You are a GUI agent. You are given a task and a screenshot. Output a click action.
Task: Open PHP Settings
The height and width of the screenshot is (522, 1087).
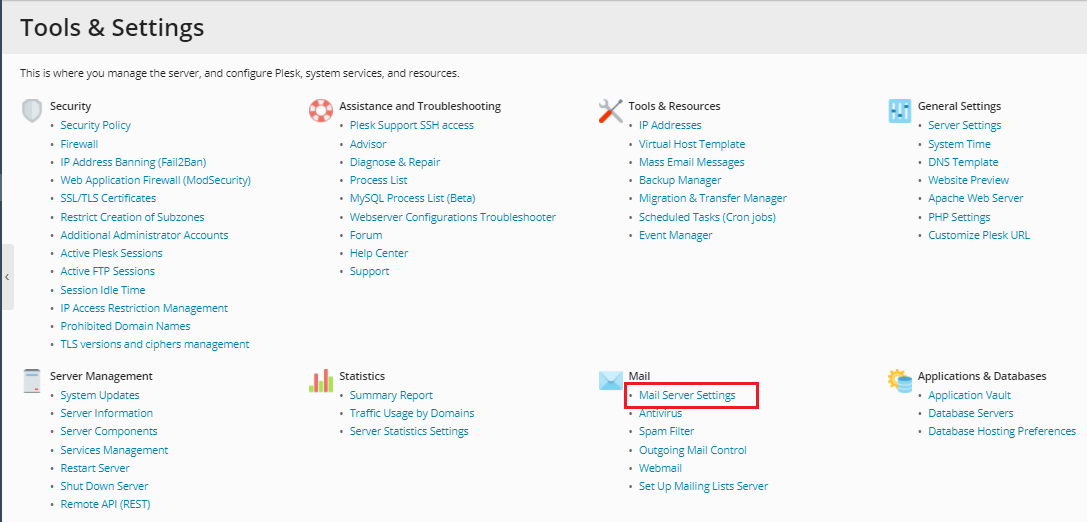(x=959, y=217)
